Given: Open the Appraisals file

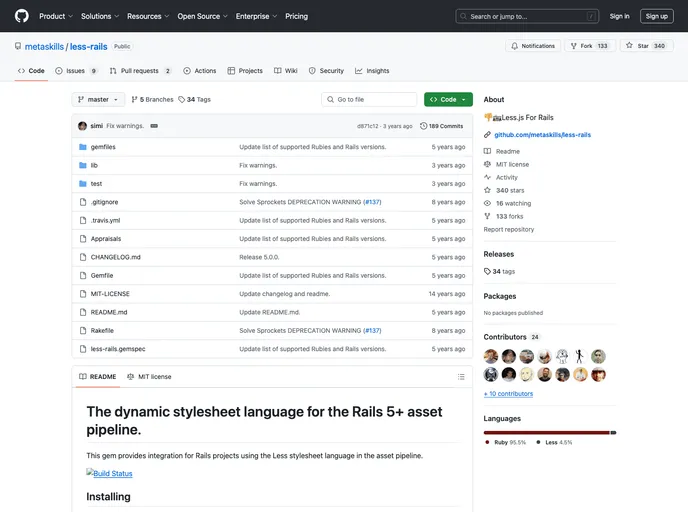Looking at the screenshot, I should pos(106,239).
